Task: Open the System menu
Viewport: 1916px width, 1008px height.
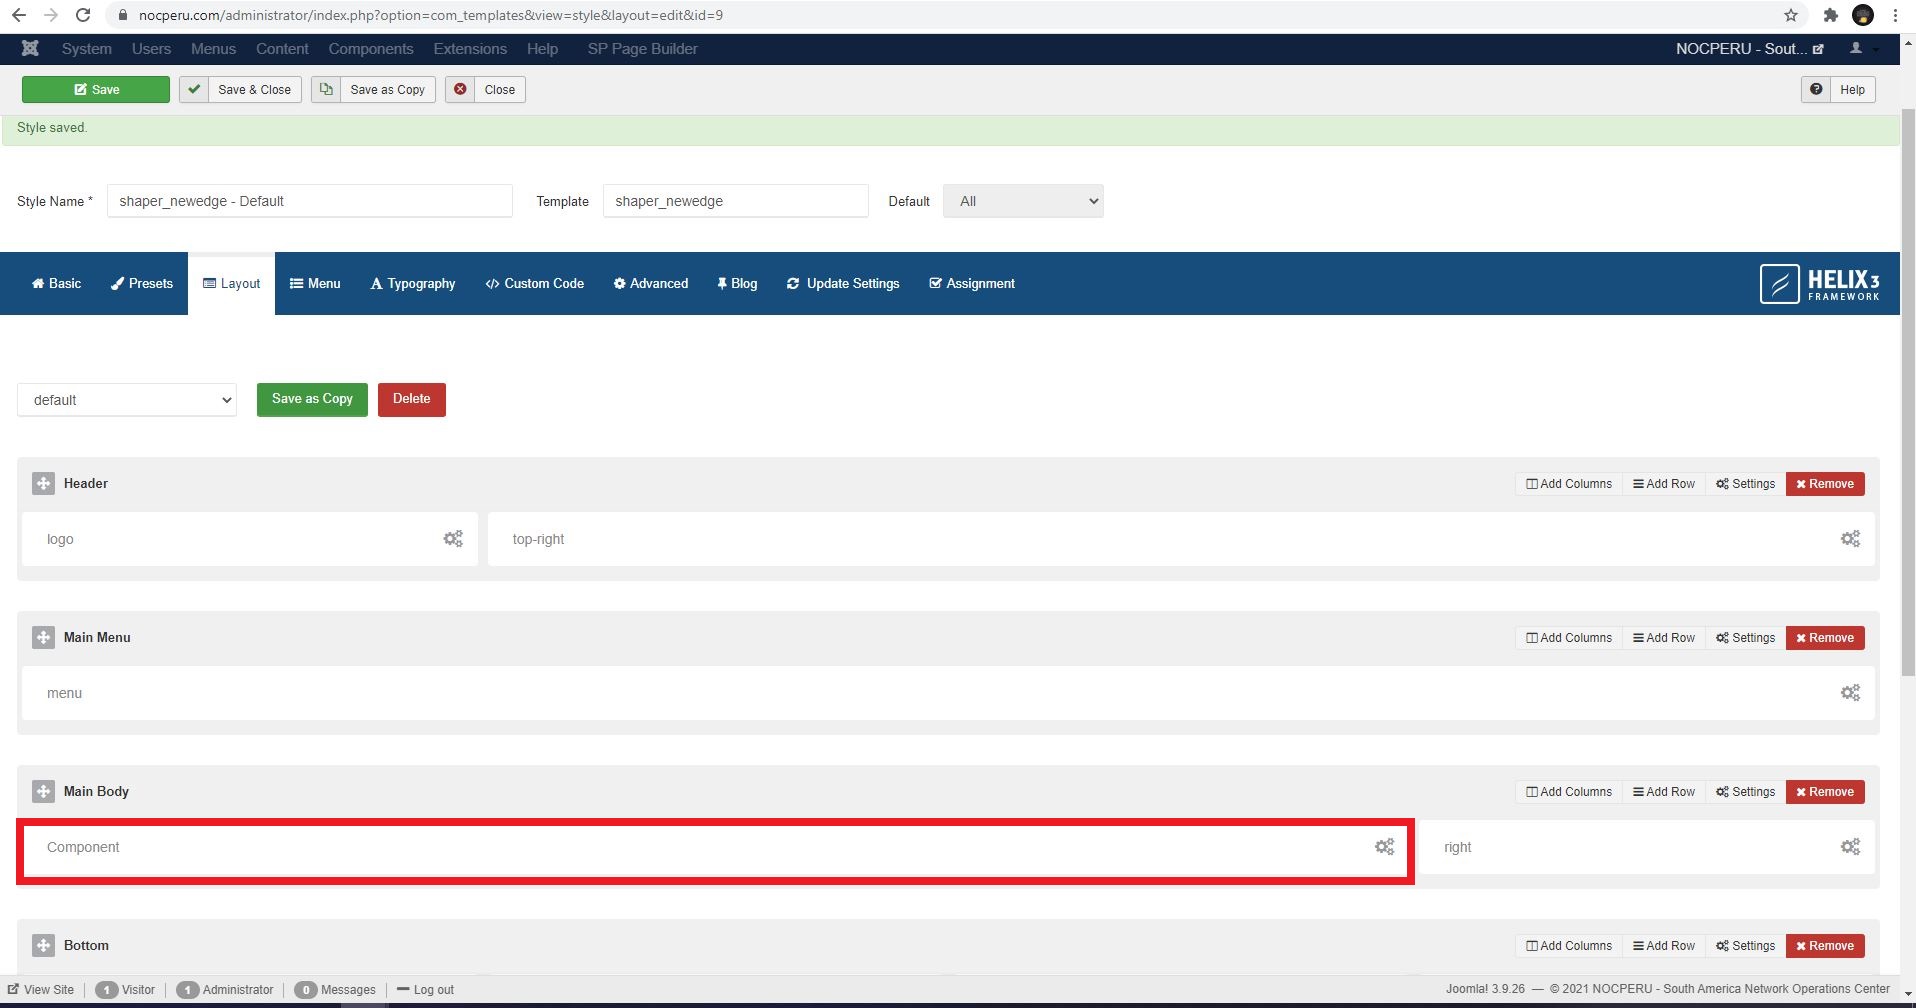Action: 87,49
